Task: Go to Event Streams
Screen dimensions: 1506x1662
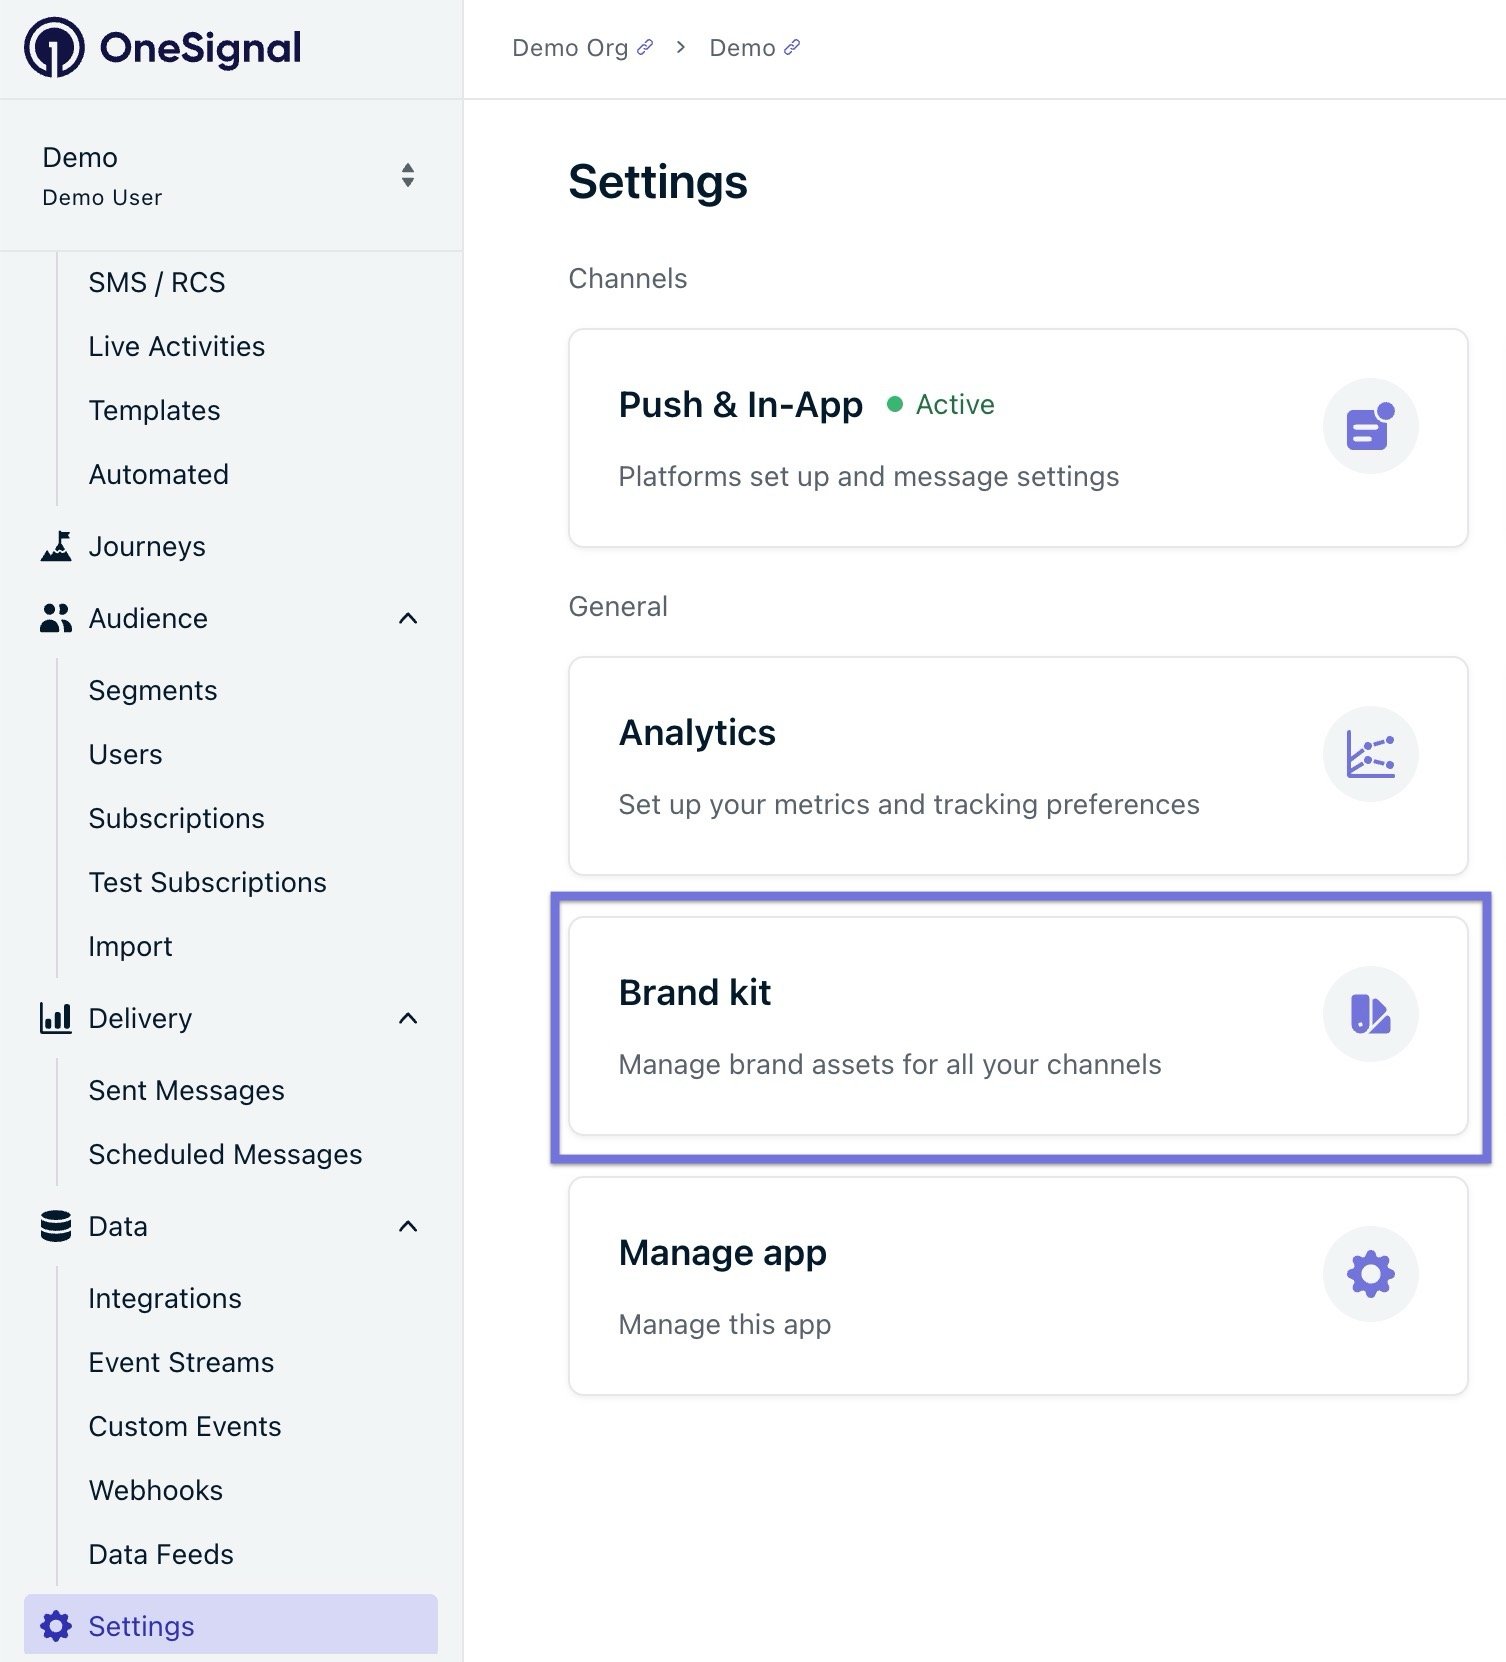Action: point(181,1362)
